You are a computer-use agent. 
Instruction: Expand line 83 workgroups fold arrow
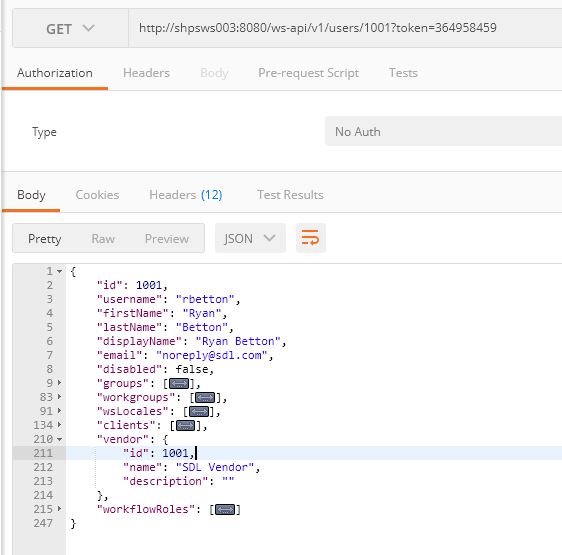[x=59, y=397]
